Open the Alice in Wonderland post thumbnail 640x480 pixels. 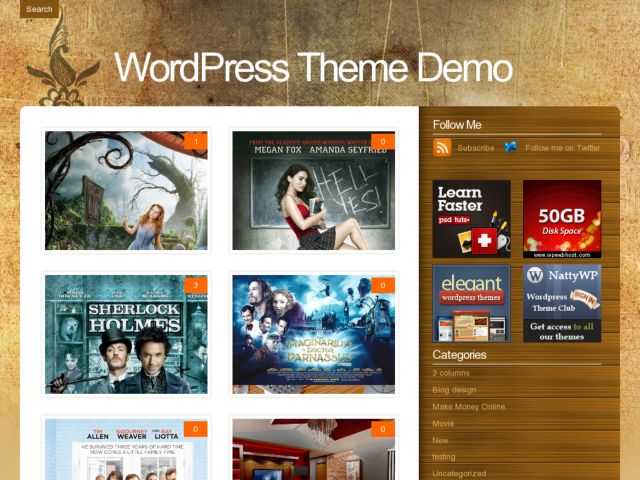coord(126,191)
